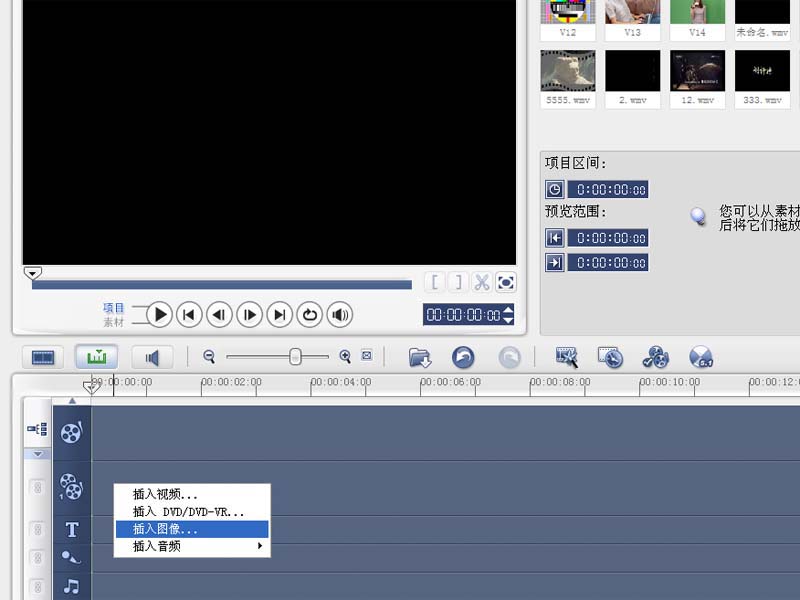Select the music track note icon
The width and height of the screenshot is (800, 600).
(71, 586)
